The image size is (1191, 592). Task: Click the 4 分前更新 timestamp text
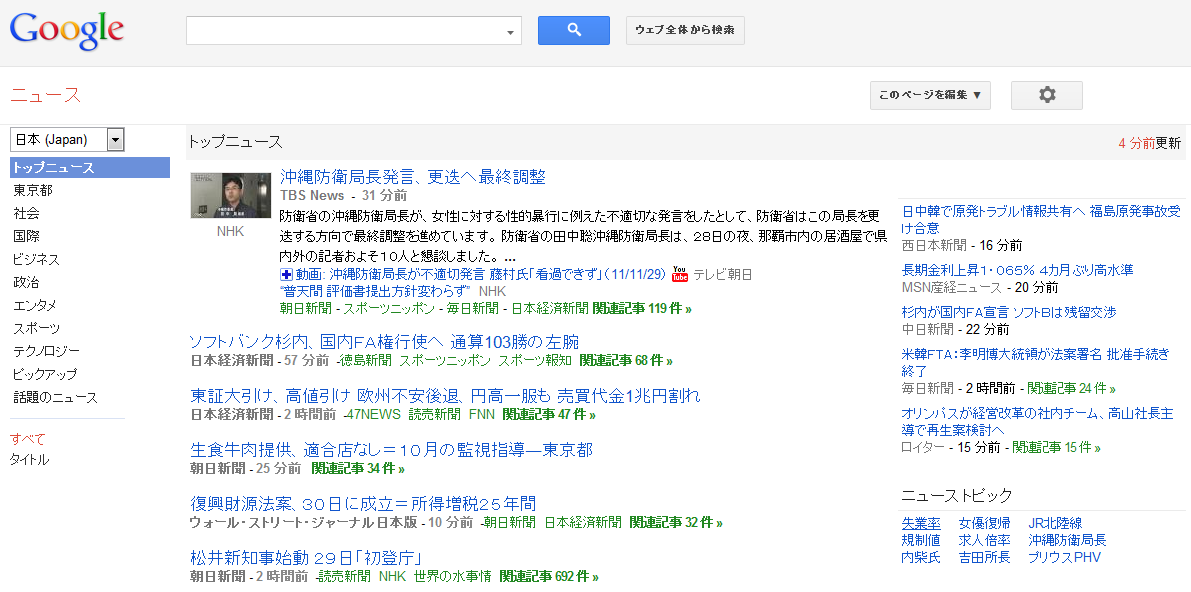point(1149,143)
